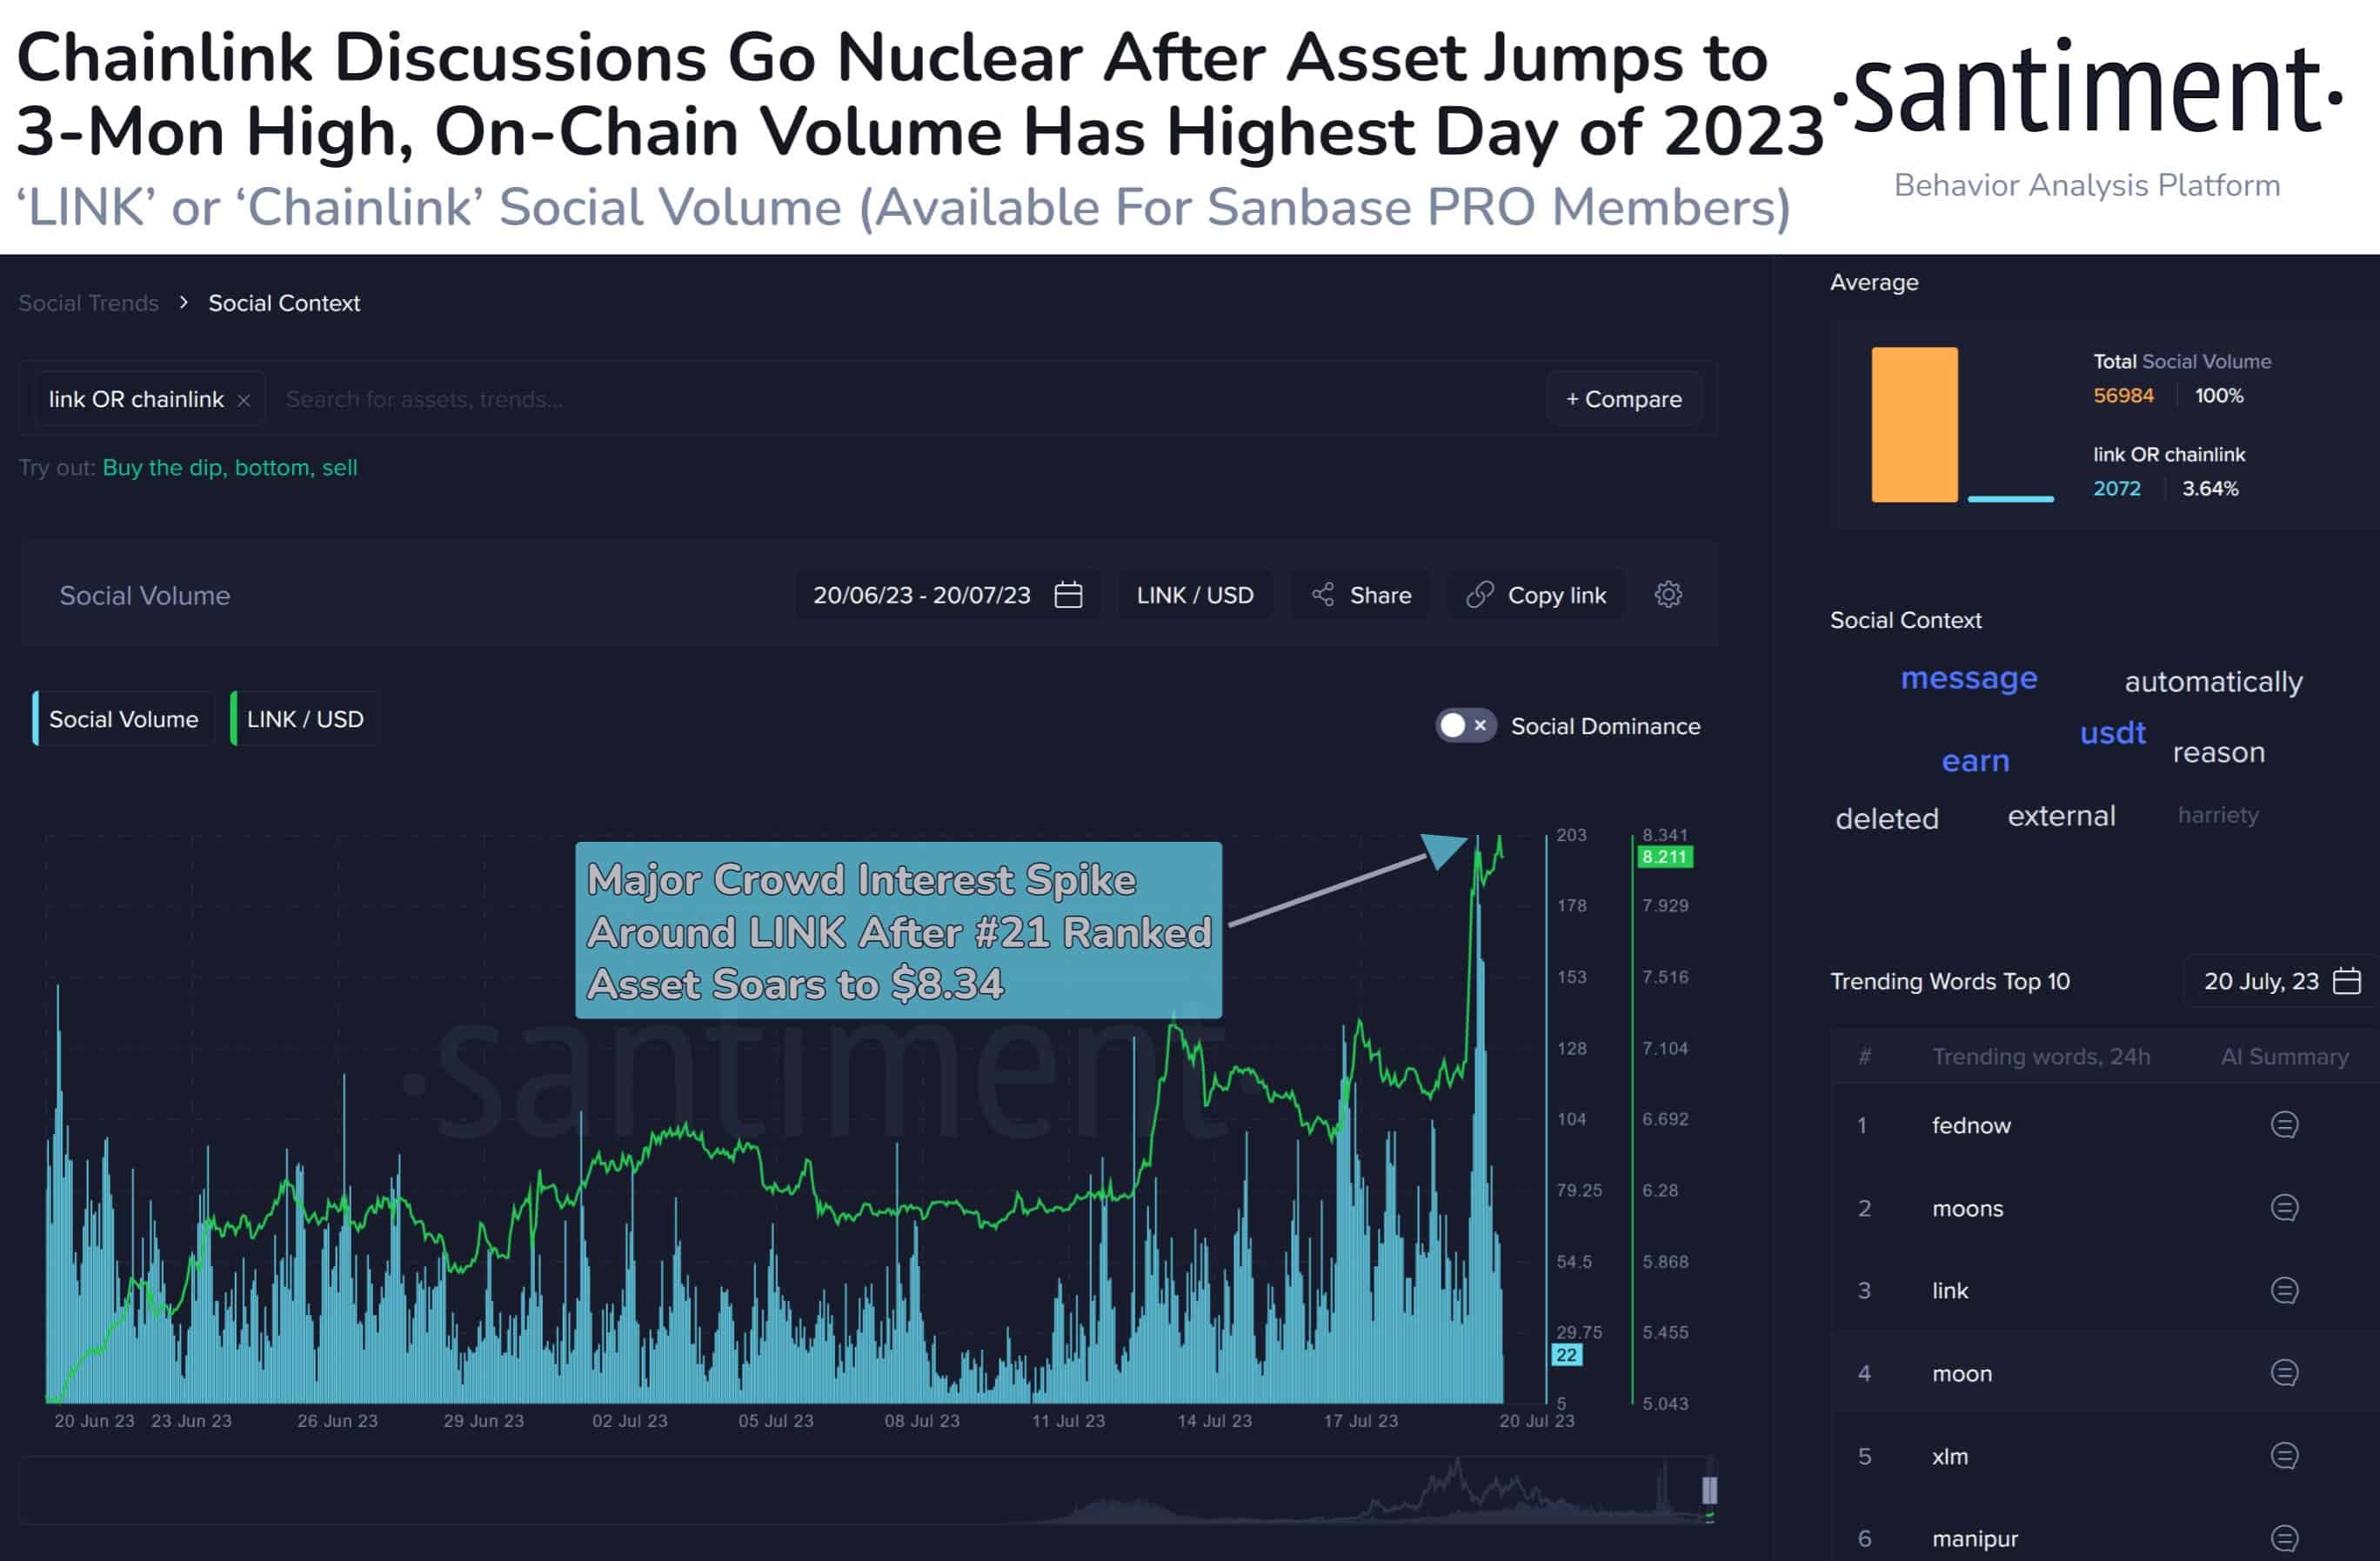
Task: Click AI Summary icon for link row
Action: click(2284, 1291)
